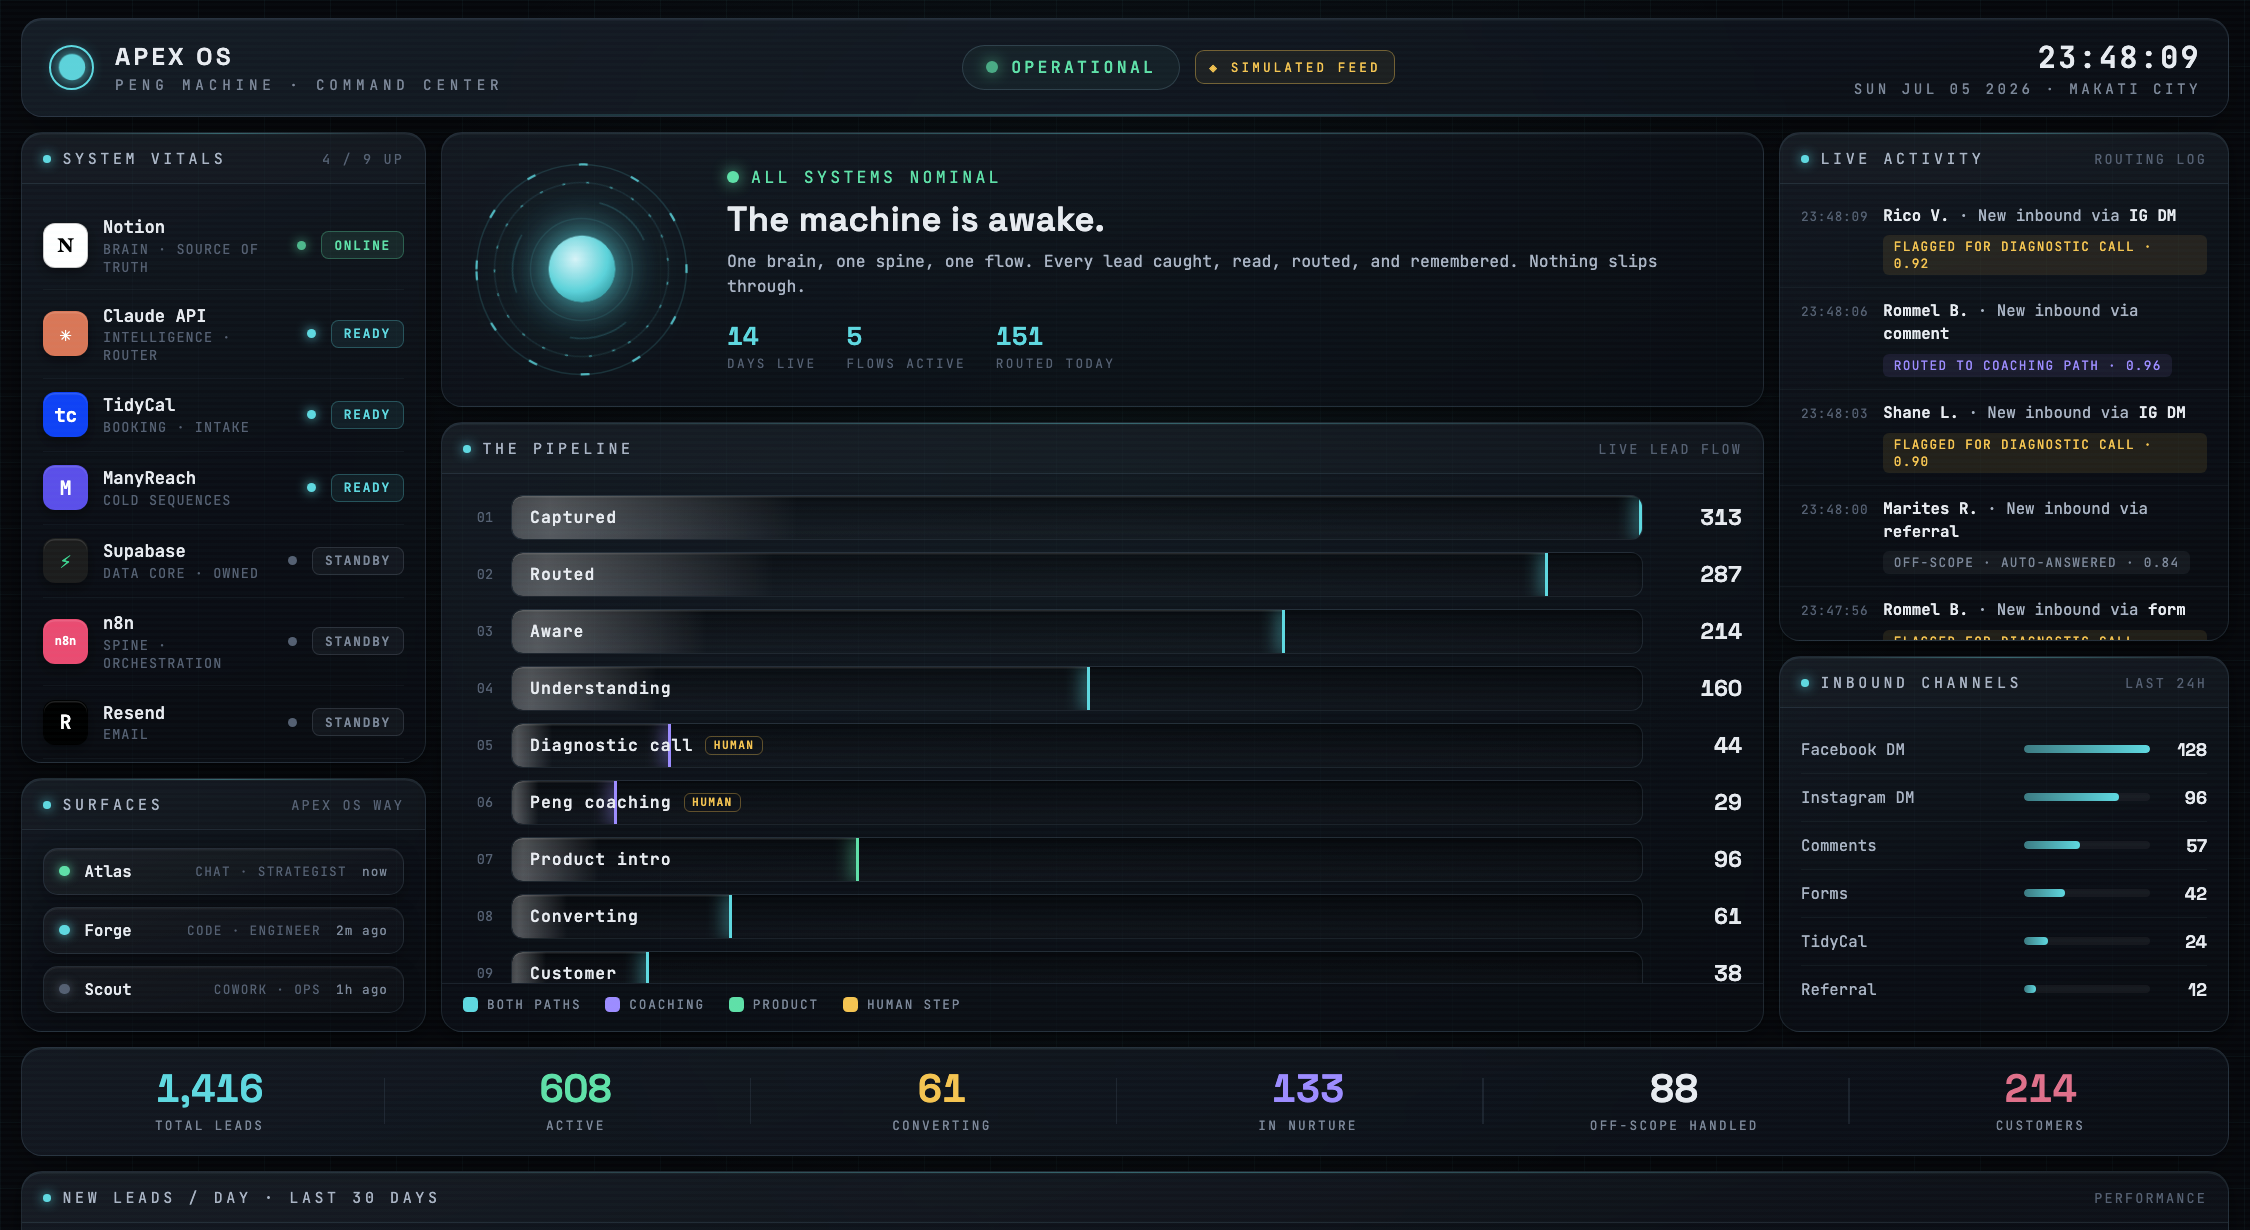The image size is (2250, 1230).
Task: Click the ROUTING LOG label
Action: point(2150,159)
